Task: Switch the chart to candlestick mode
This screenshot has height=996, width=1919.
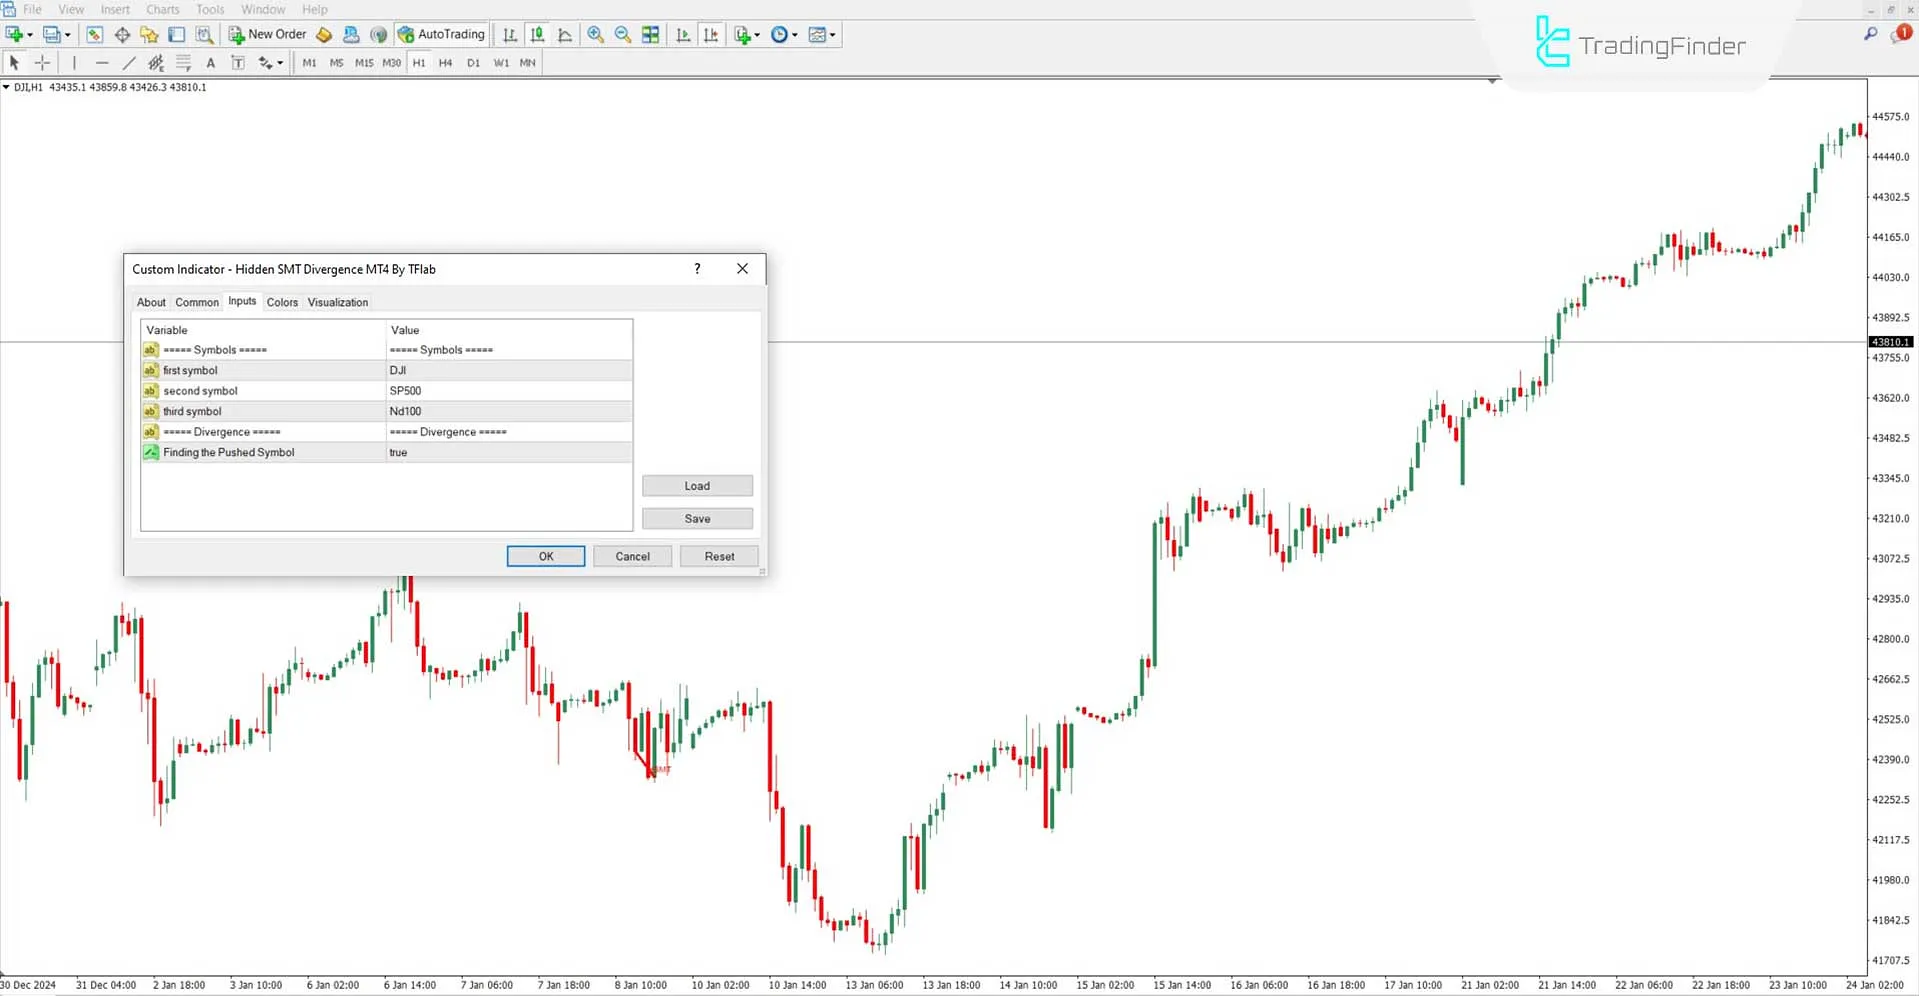Action: click(x=536, y=34)
